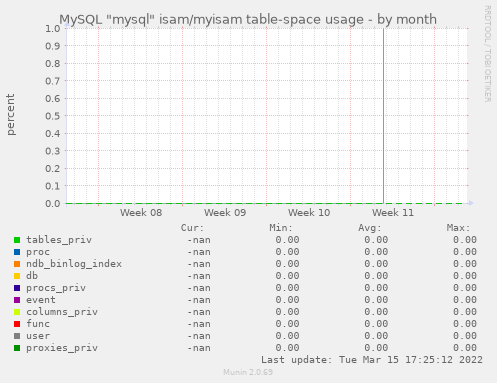The width and height of the screenshot is (497, 383).
Task: Select the ndb_binlog_index legend label
Action: point(74,264)
